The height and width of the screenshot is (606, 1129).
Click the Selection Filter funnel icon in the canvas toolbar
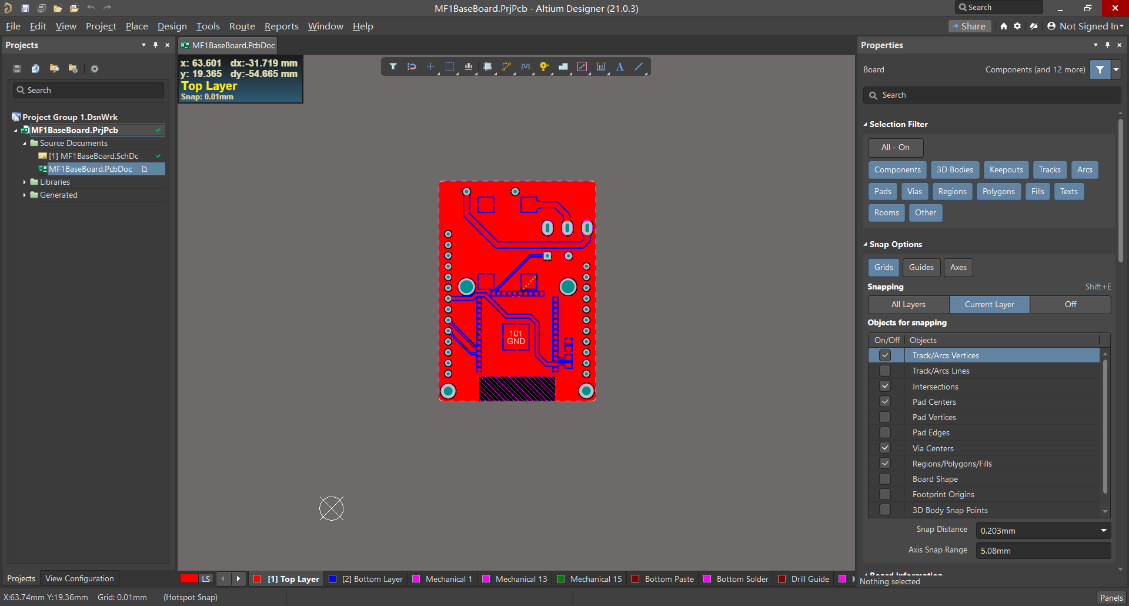393,67
